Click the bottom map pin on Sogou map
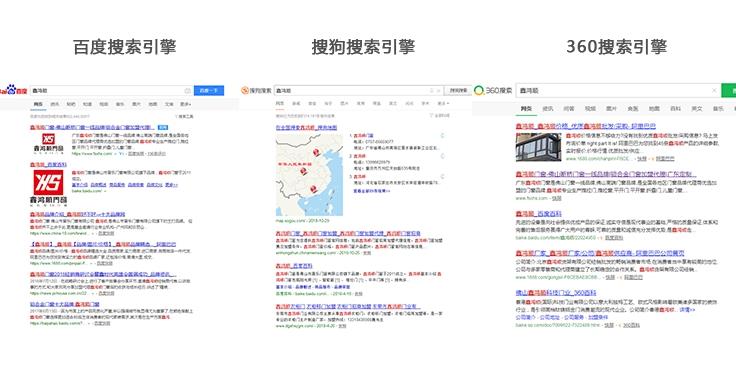This screenshot has height=381, width=736. (x=314, y=190)
